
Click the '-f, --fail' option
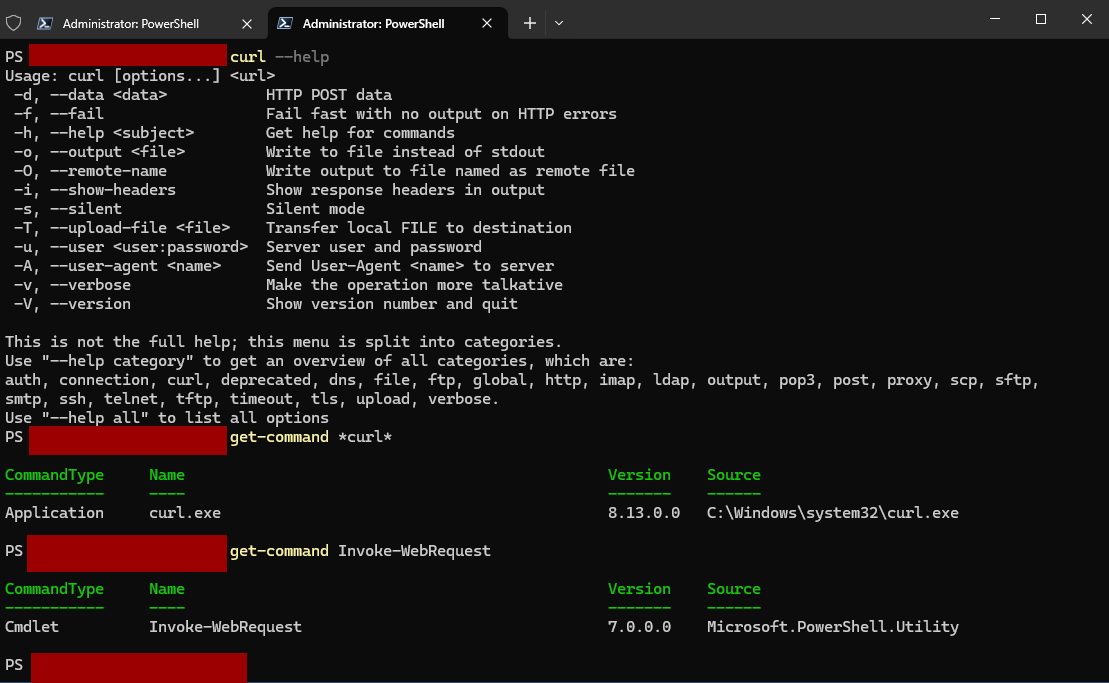click(59, 114)
